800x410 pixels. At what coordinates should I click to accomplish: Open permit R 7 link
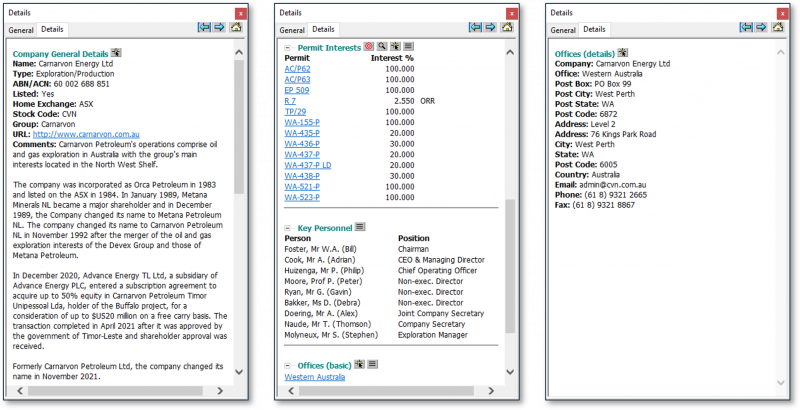tap(290, 101)
